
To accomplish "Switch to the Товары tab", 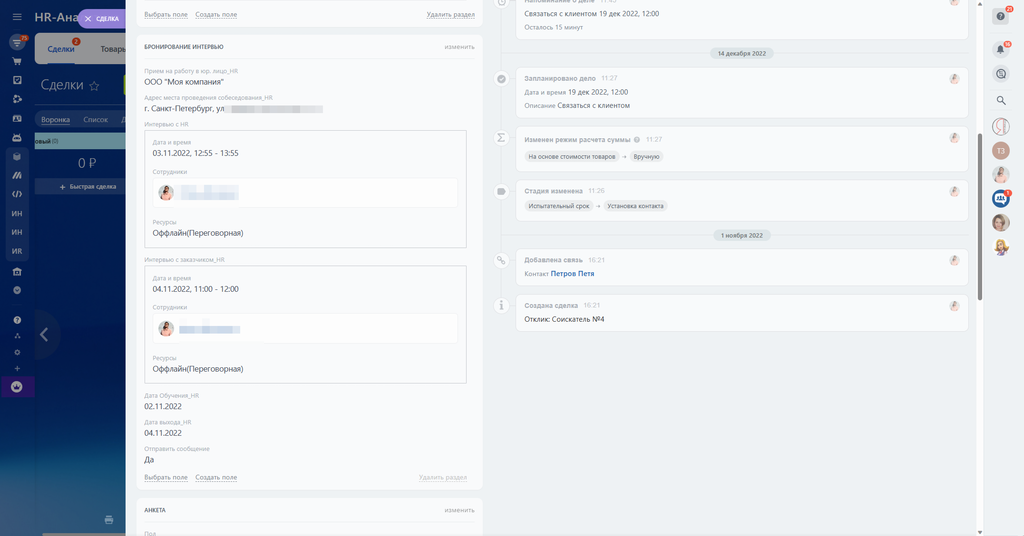I will [x=112, y=49].
